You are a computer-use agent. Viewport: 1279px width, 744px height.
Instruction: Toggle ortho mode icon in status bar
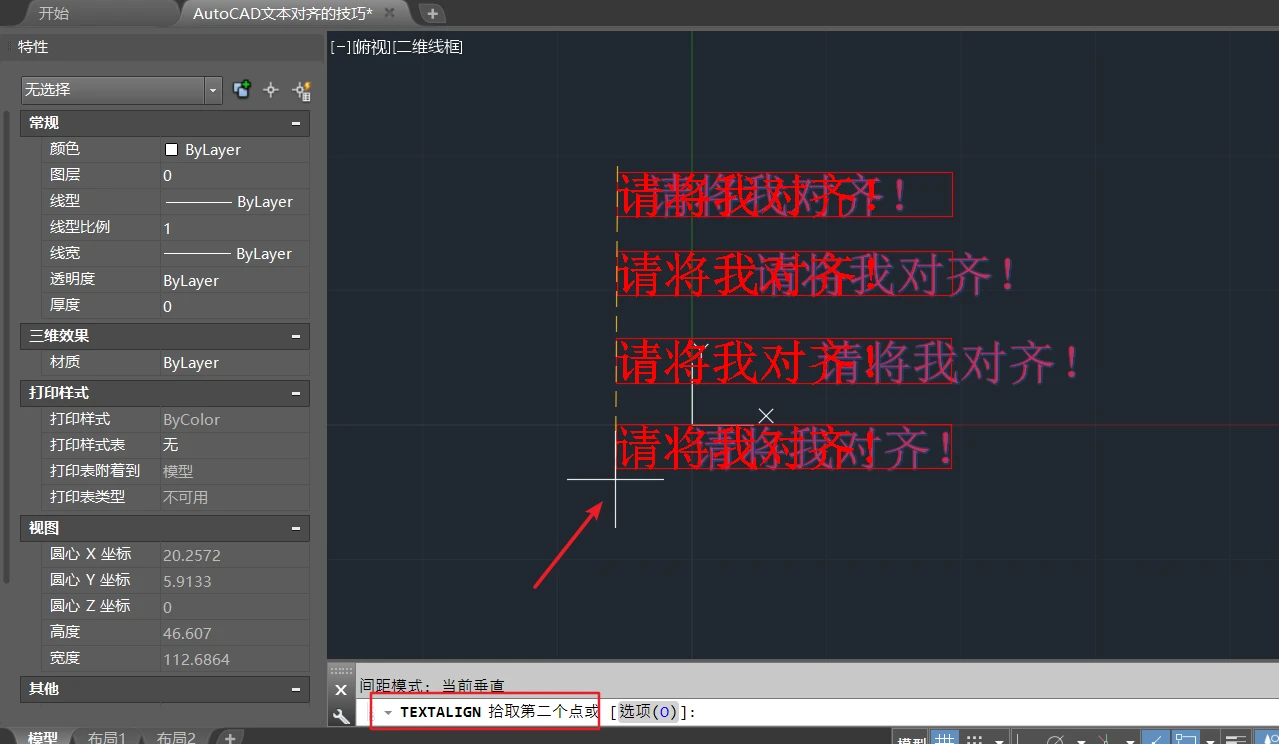coord(1018,738)
